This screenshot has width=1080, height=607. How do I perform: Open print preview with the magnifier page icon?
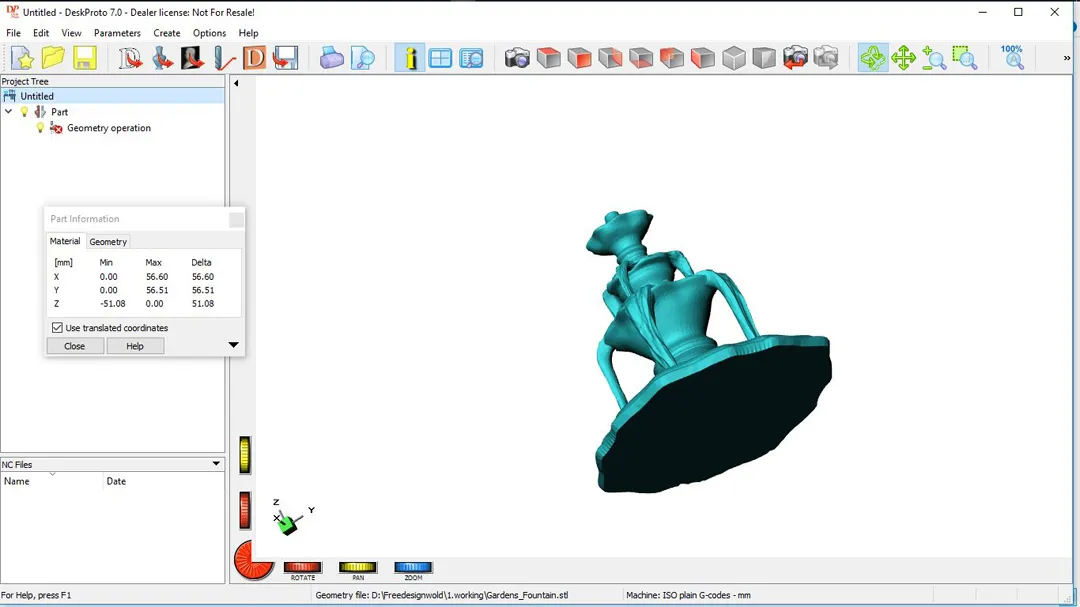coord(362,58)
